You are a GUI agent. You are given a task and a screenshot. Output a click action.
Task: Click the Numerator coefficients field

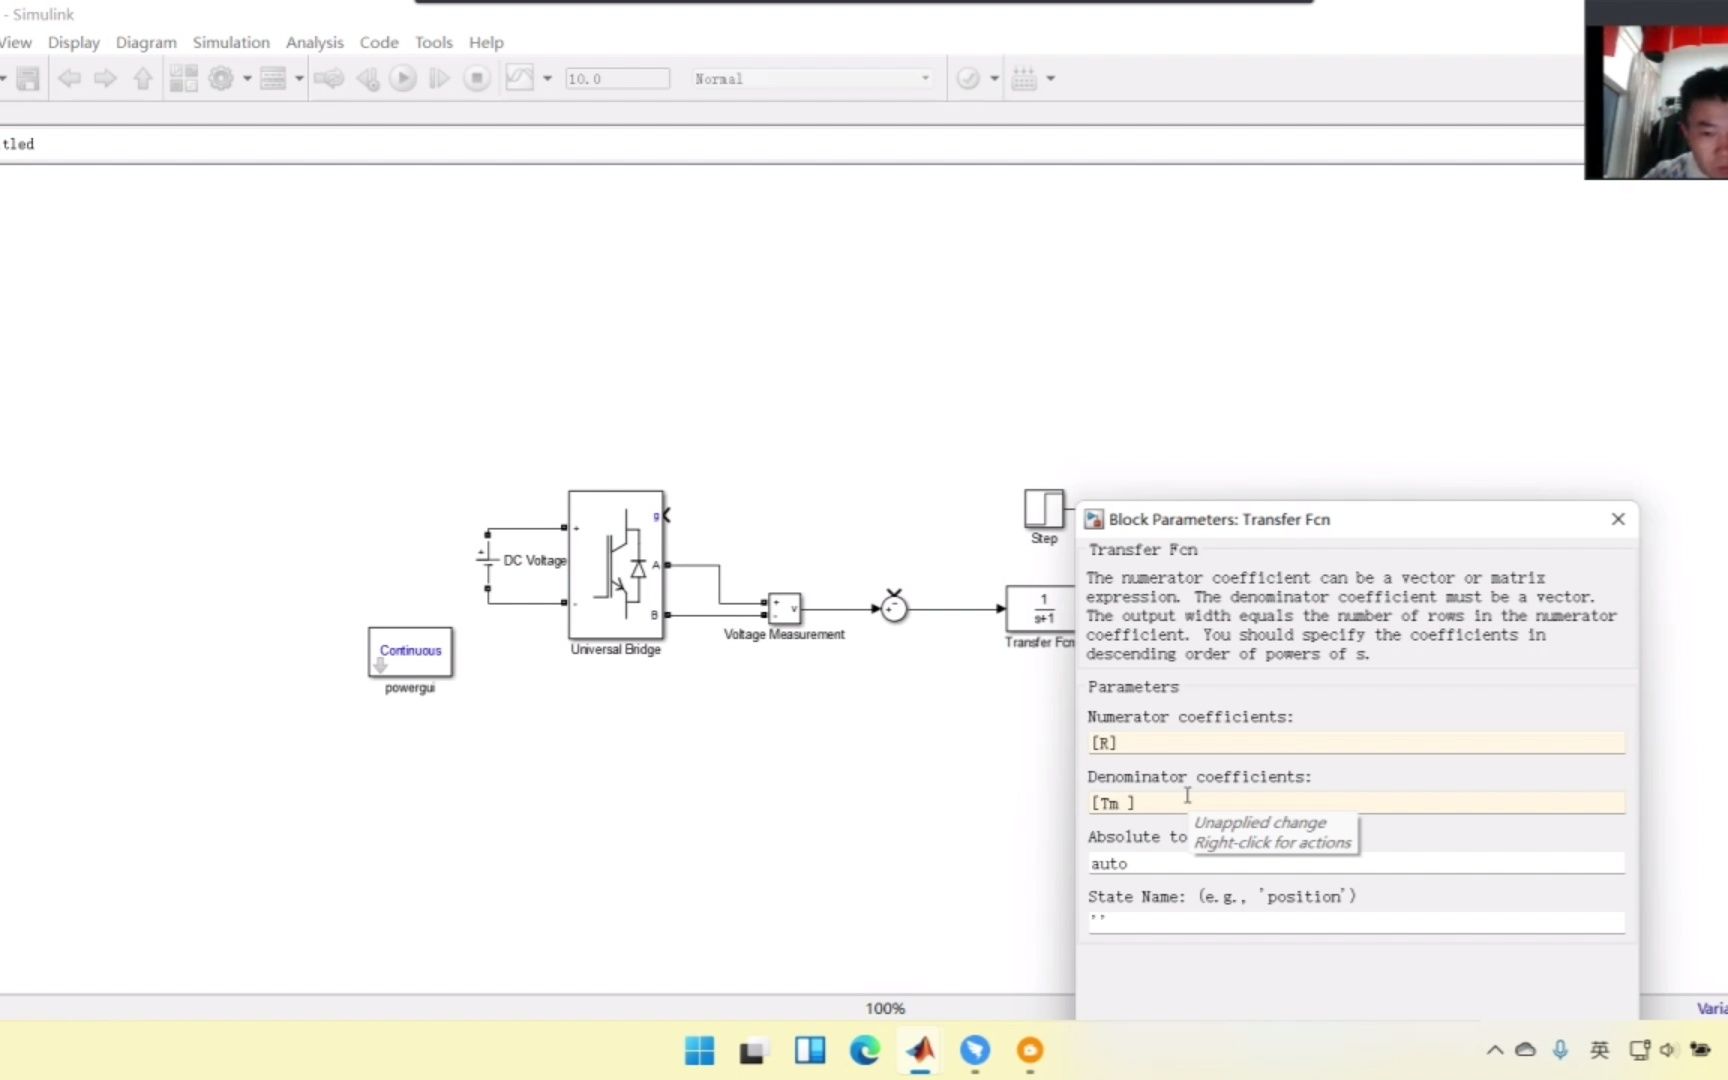(x=1356, y=743)
